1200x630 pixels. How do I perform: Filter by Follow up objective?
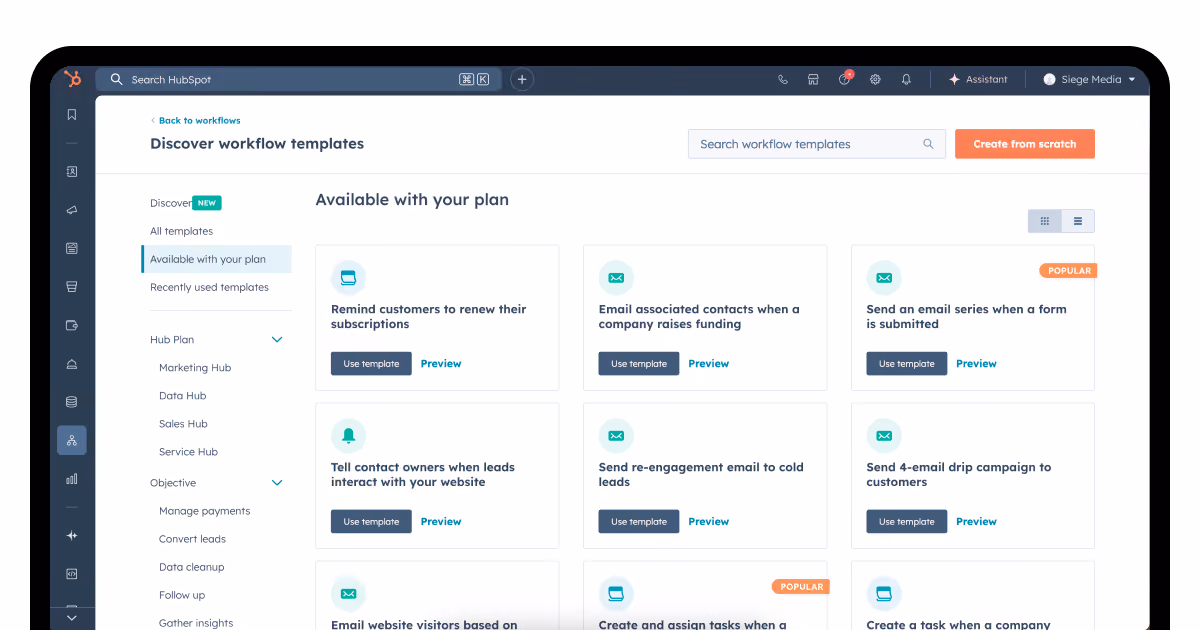click(182, 595)
